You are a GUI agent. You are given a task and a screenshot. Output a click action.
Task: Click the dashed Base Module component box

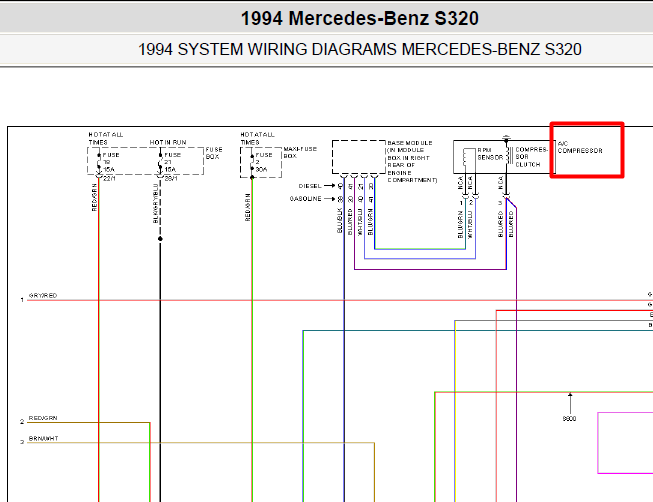coord(359,157)
